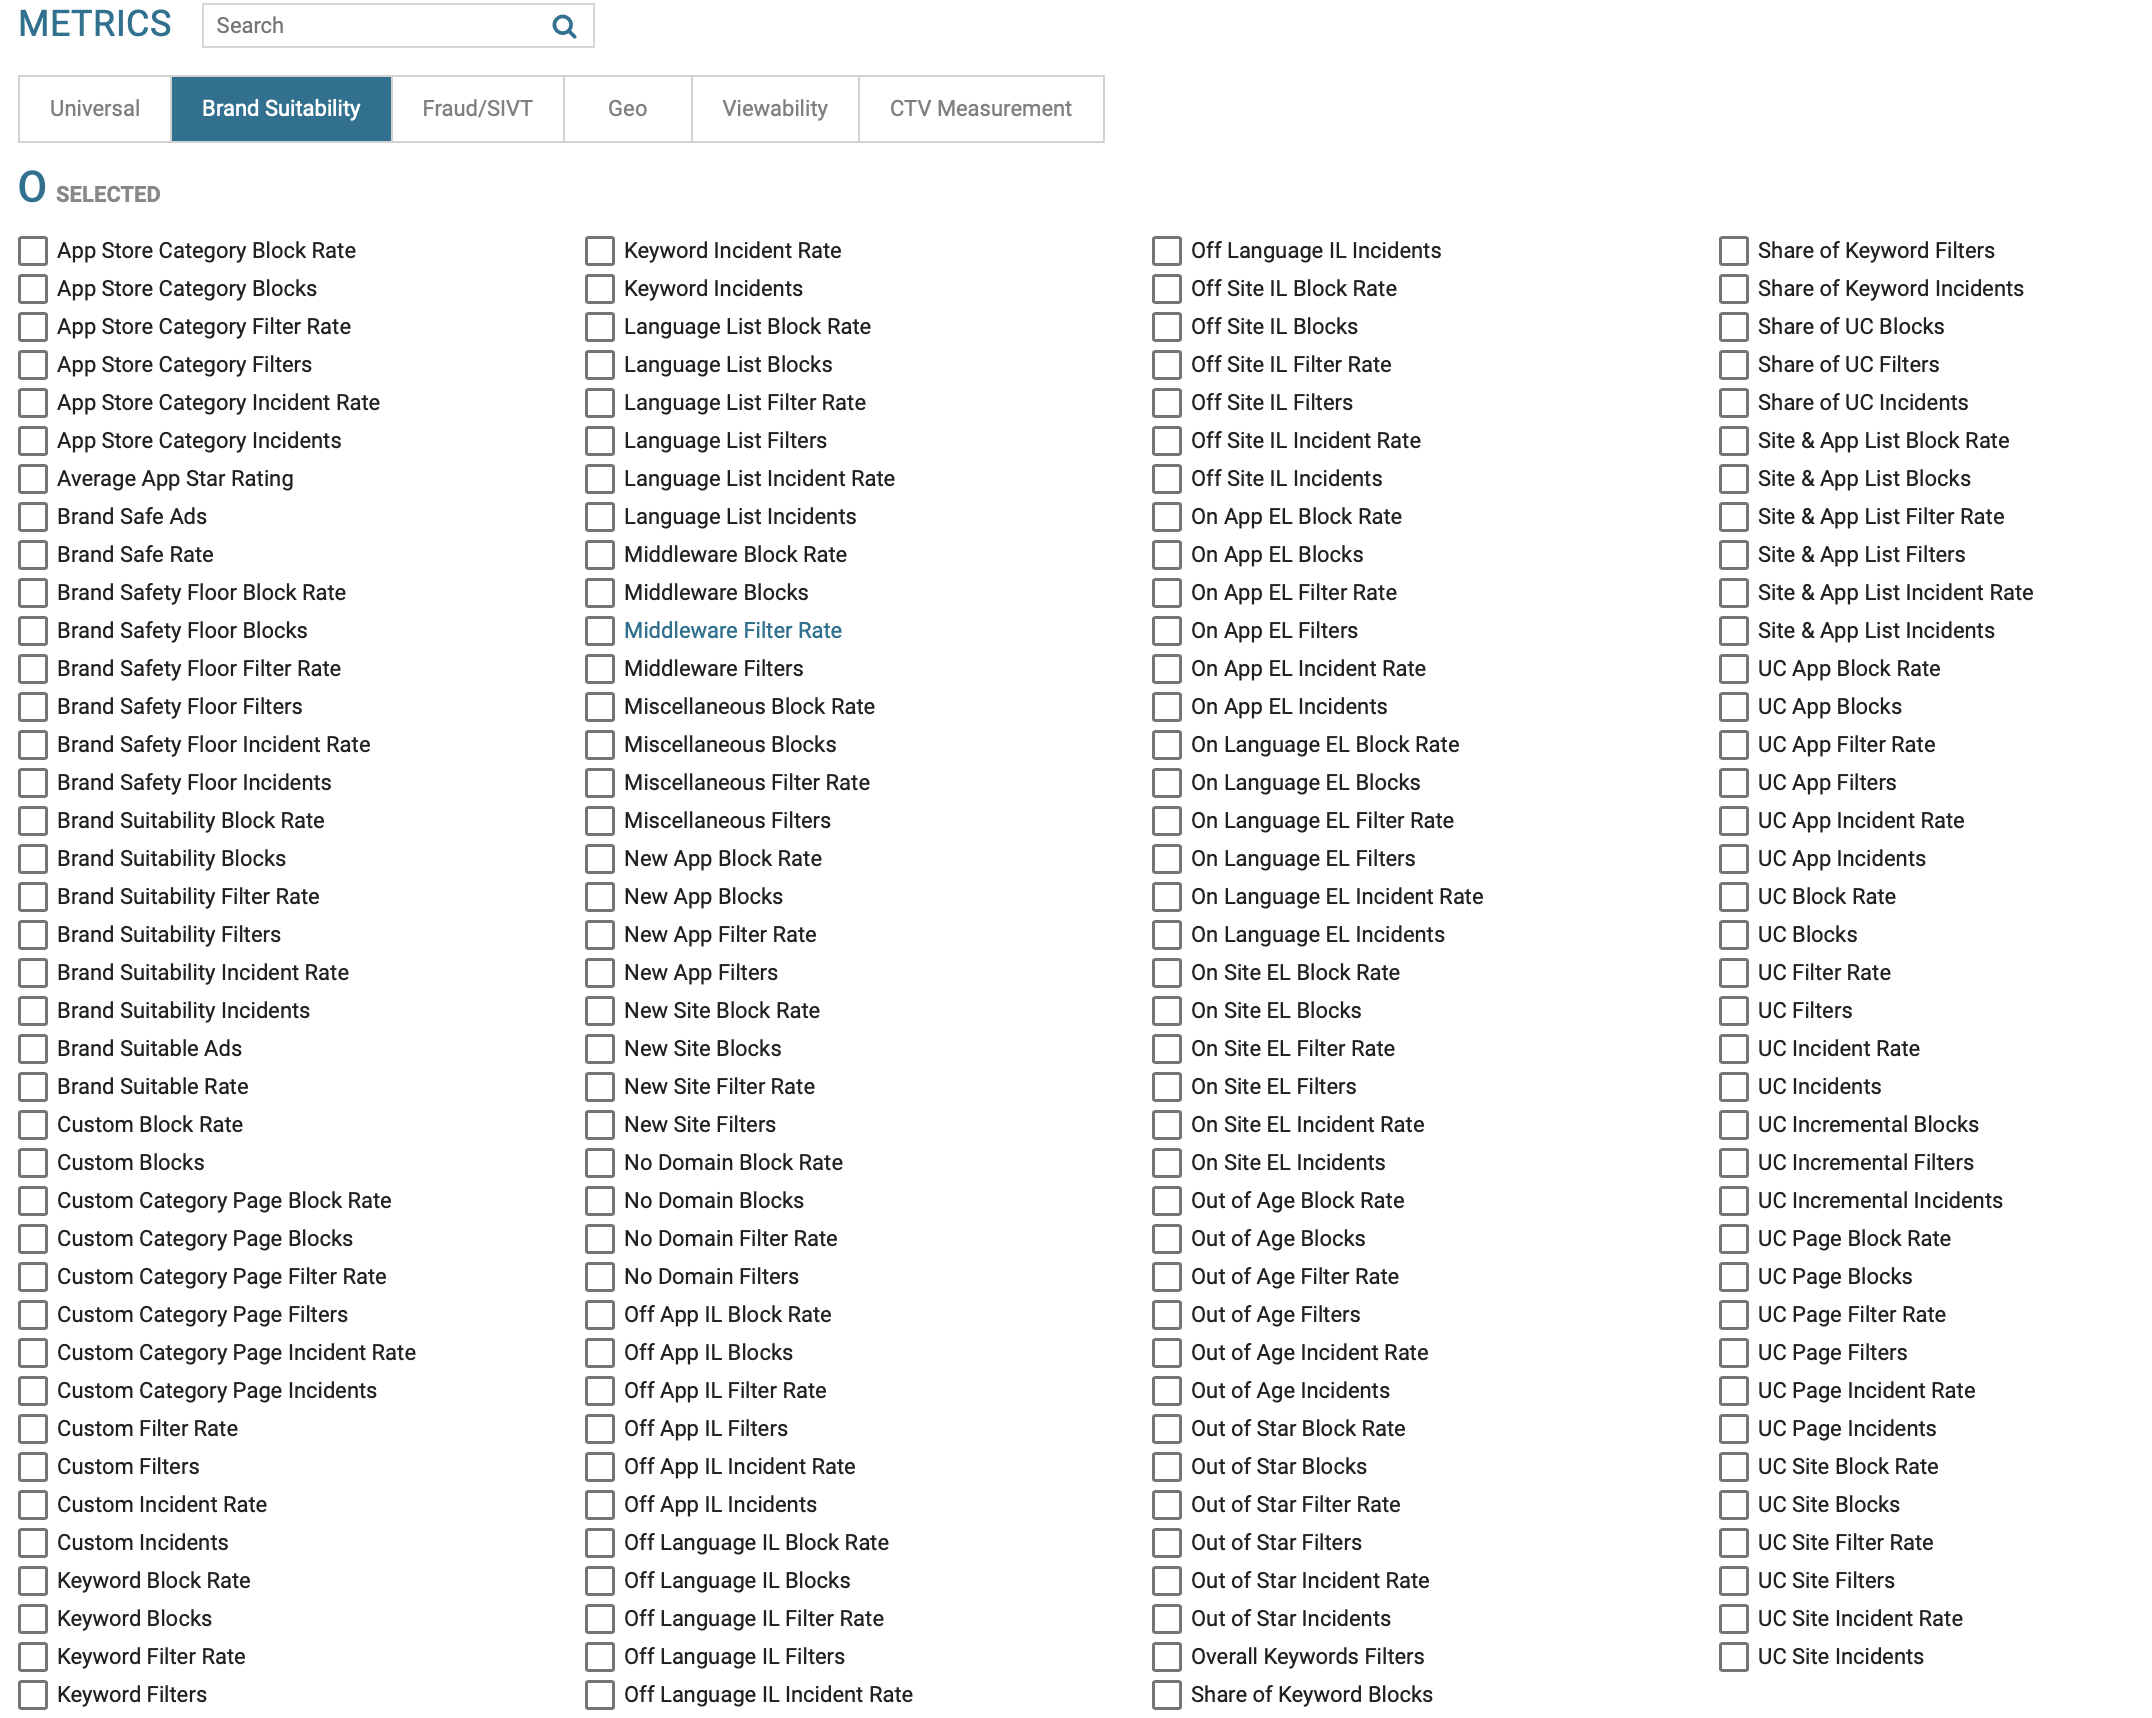The width and height of the screenshot is (2152, 1718).
Task: Switch to the Universal tab
Action: coord(95,109)
